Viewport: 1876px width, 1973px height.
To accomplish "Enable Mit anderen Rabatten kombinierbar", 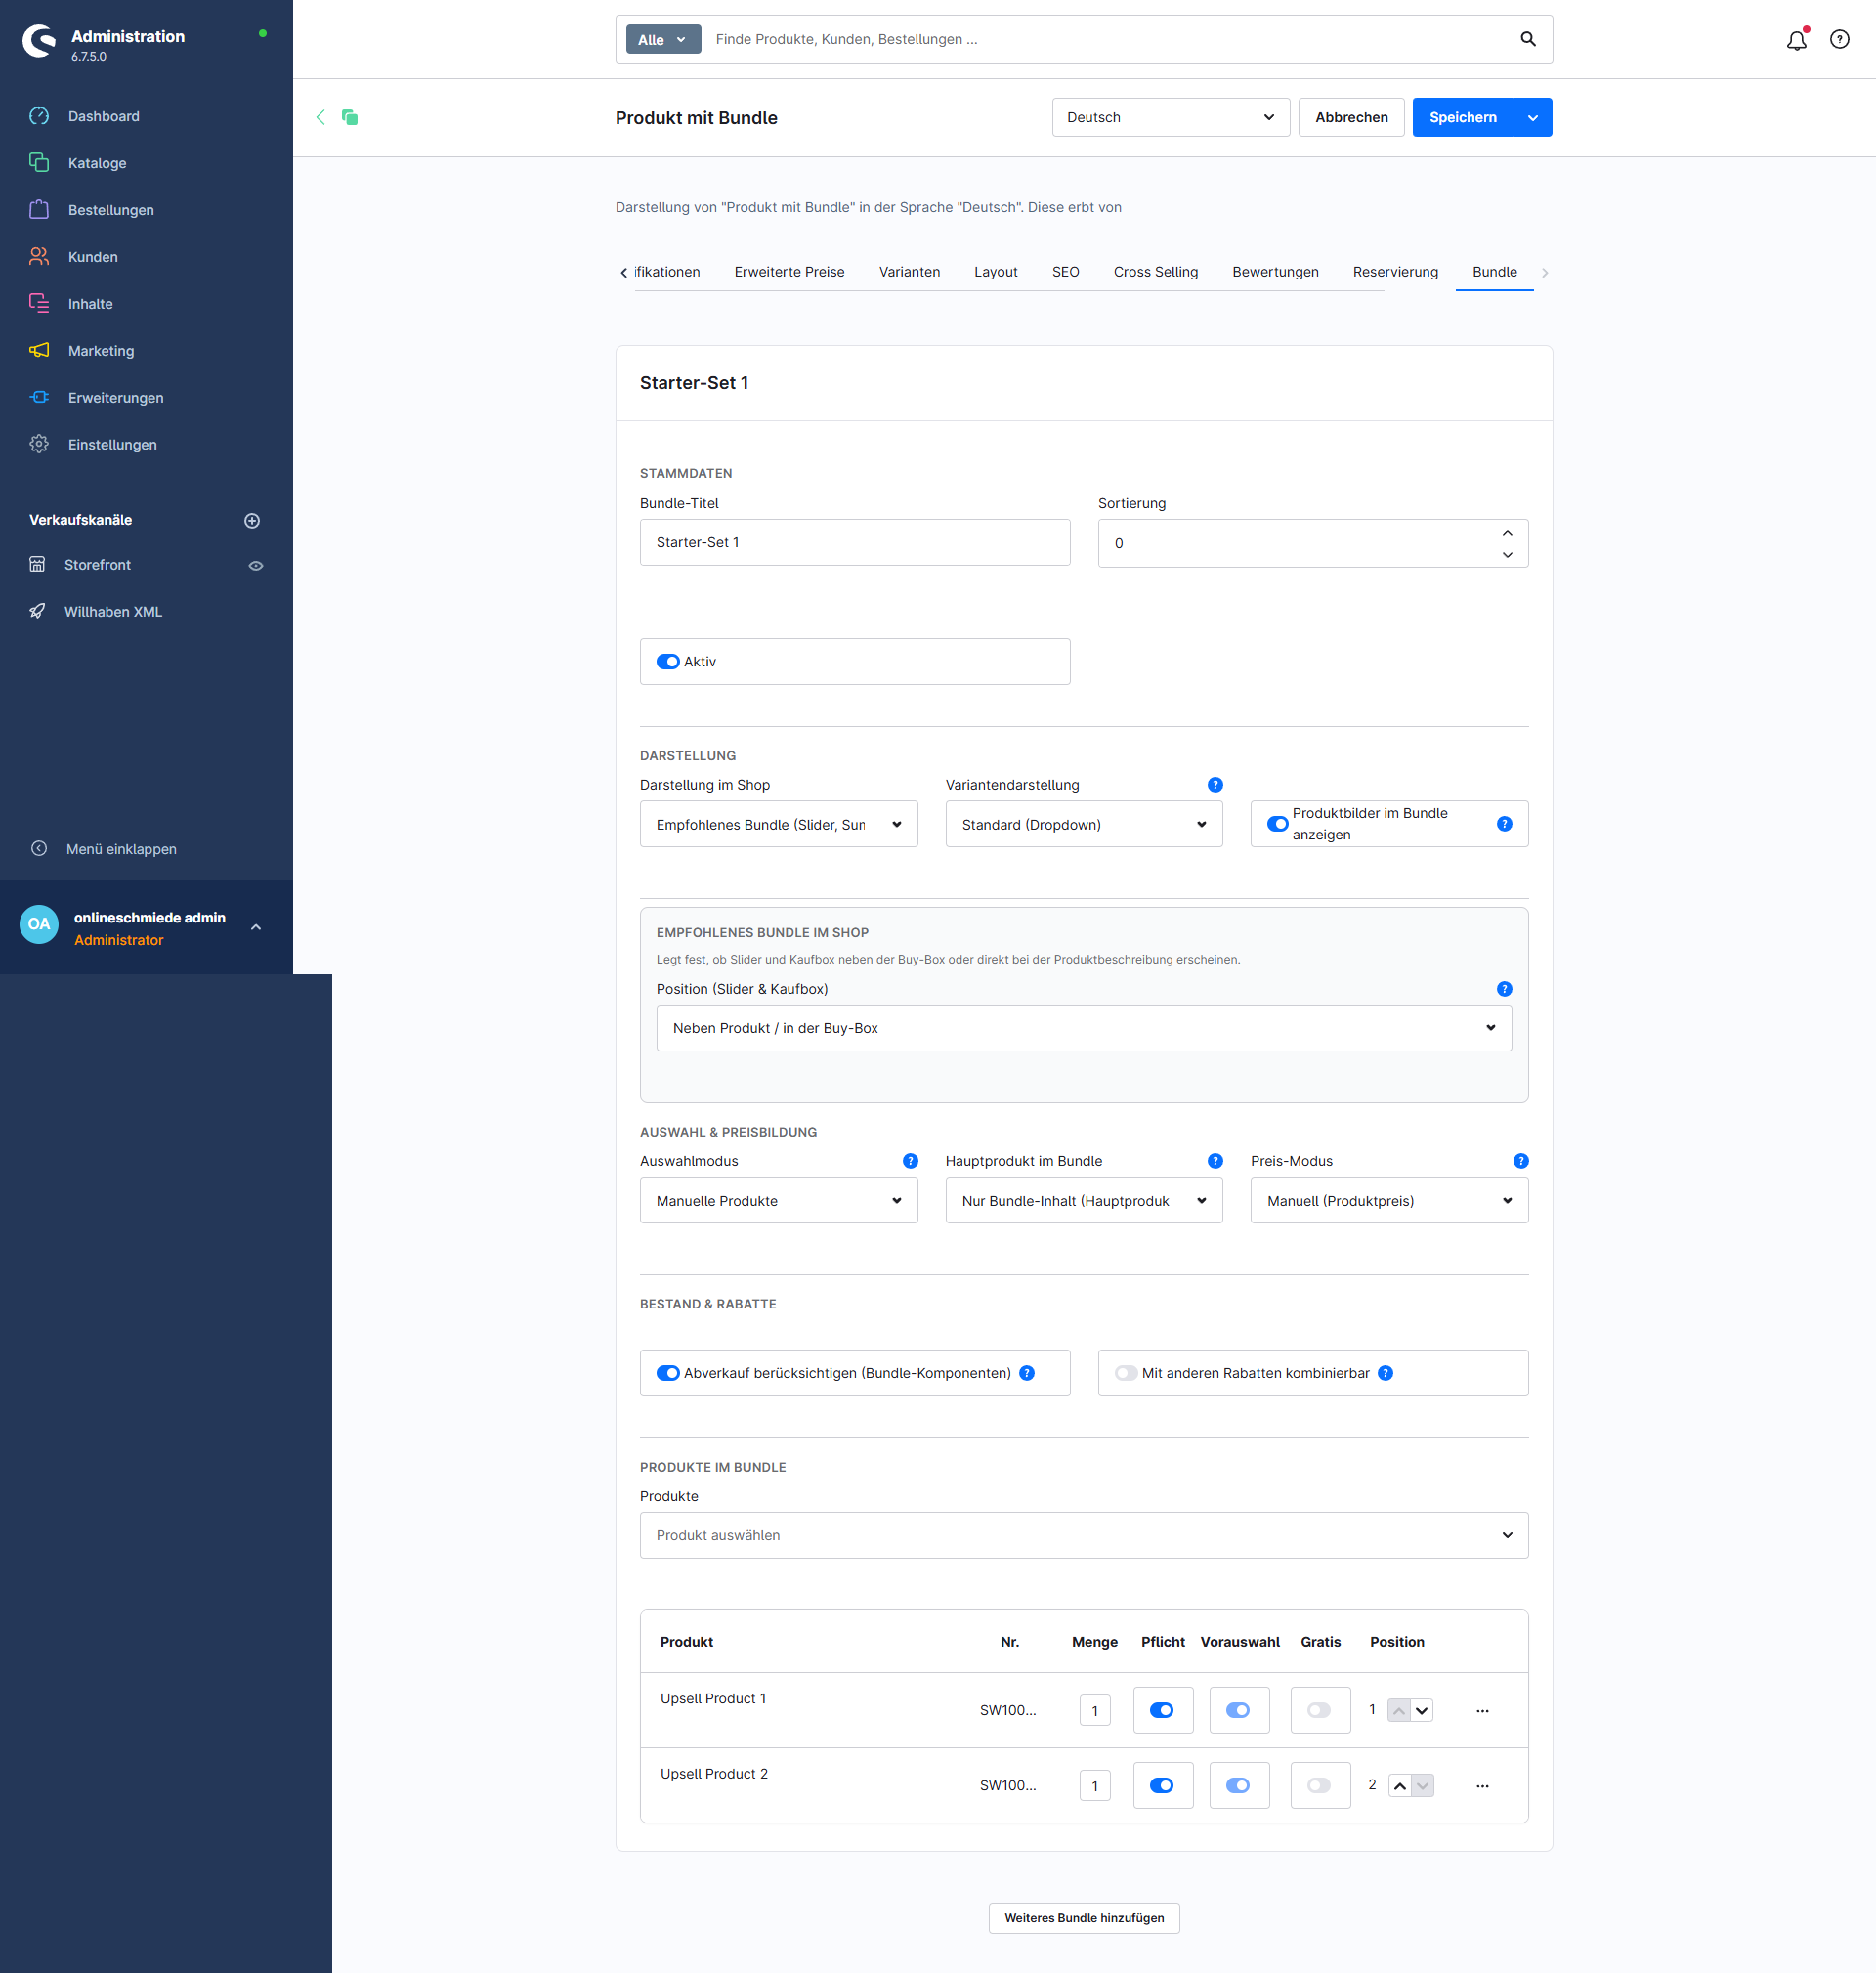I will click(1126, 1373).
